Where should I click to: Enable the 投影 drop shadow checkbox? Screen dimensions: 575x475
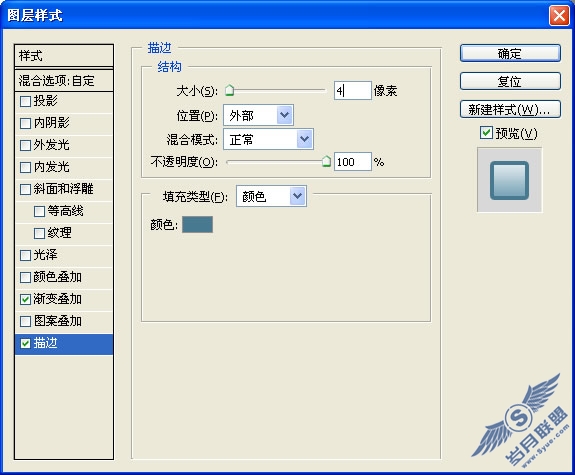tap(25, 101)
